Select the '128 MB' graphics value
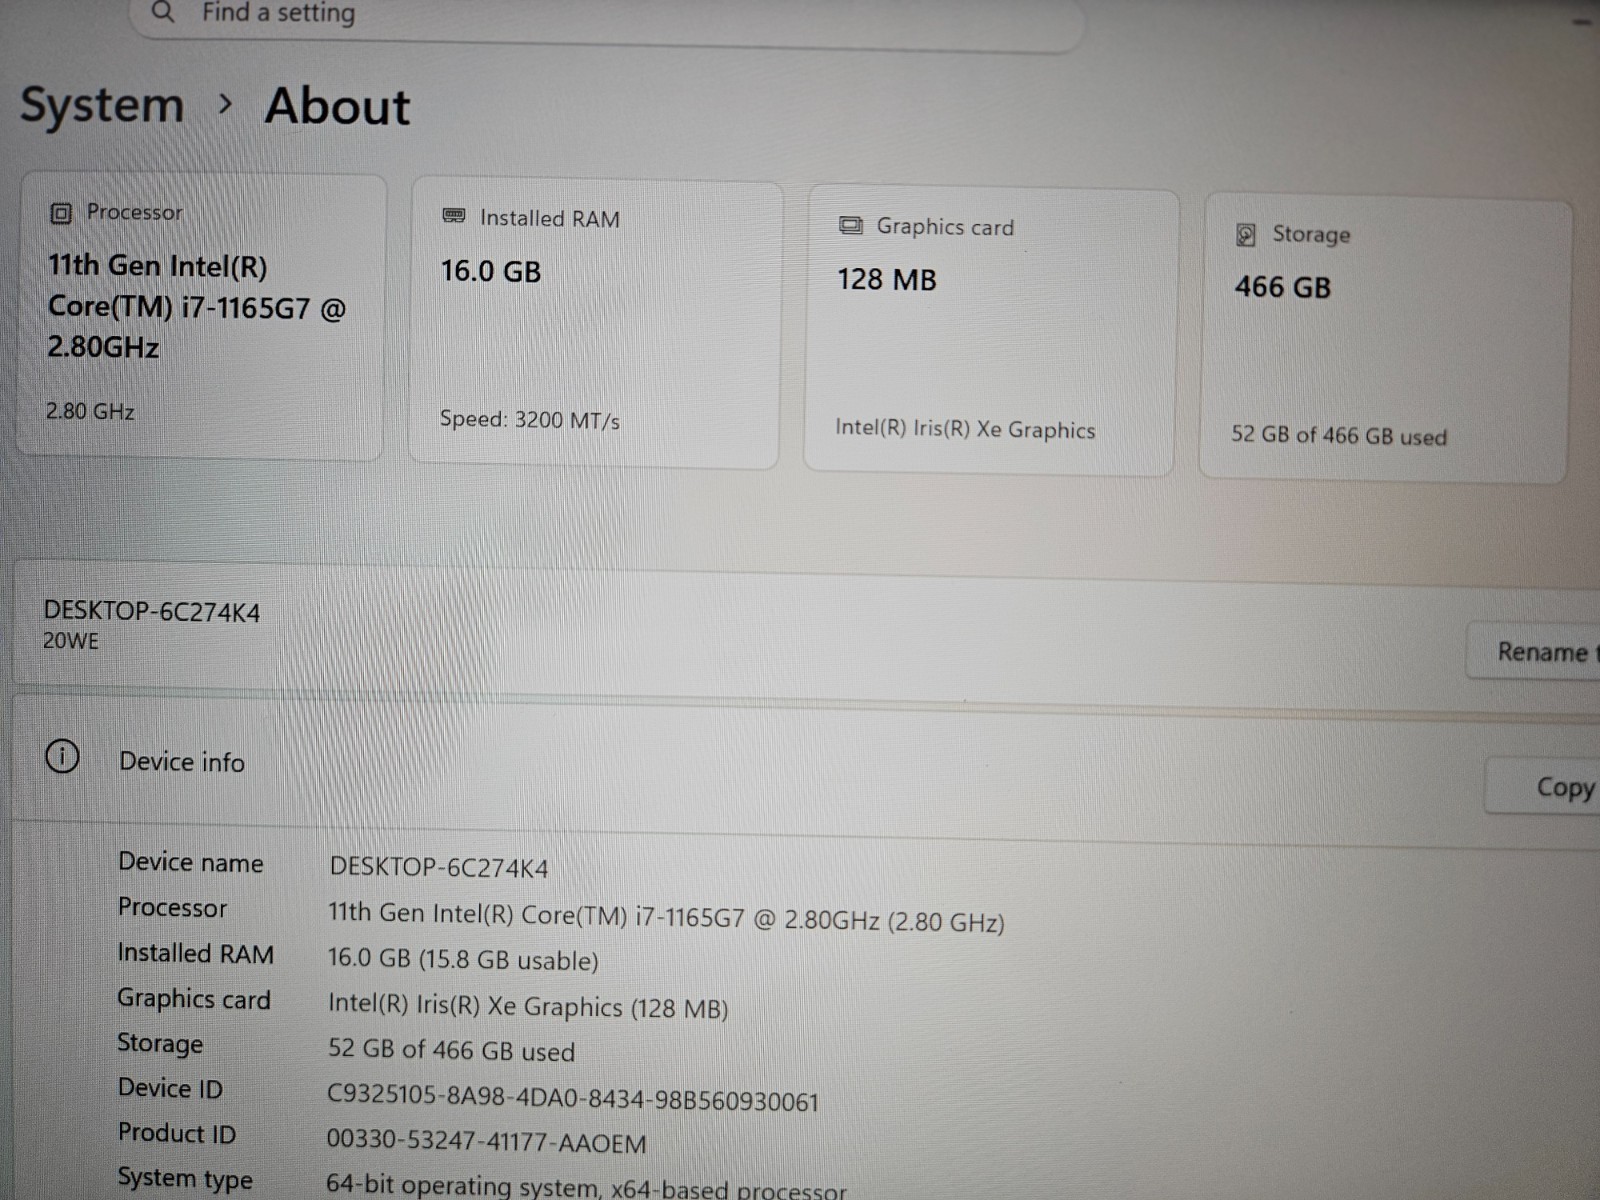The height and width of the screenshot is (1200, 1600). point(887,279)
